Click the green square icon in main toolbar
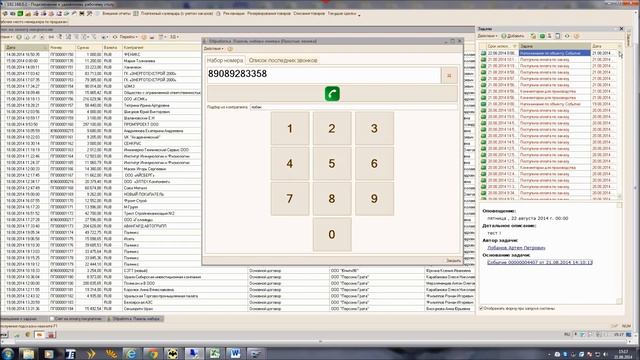640x360 pixels. coord(20,13)
